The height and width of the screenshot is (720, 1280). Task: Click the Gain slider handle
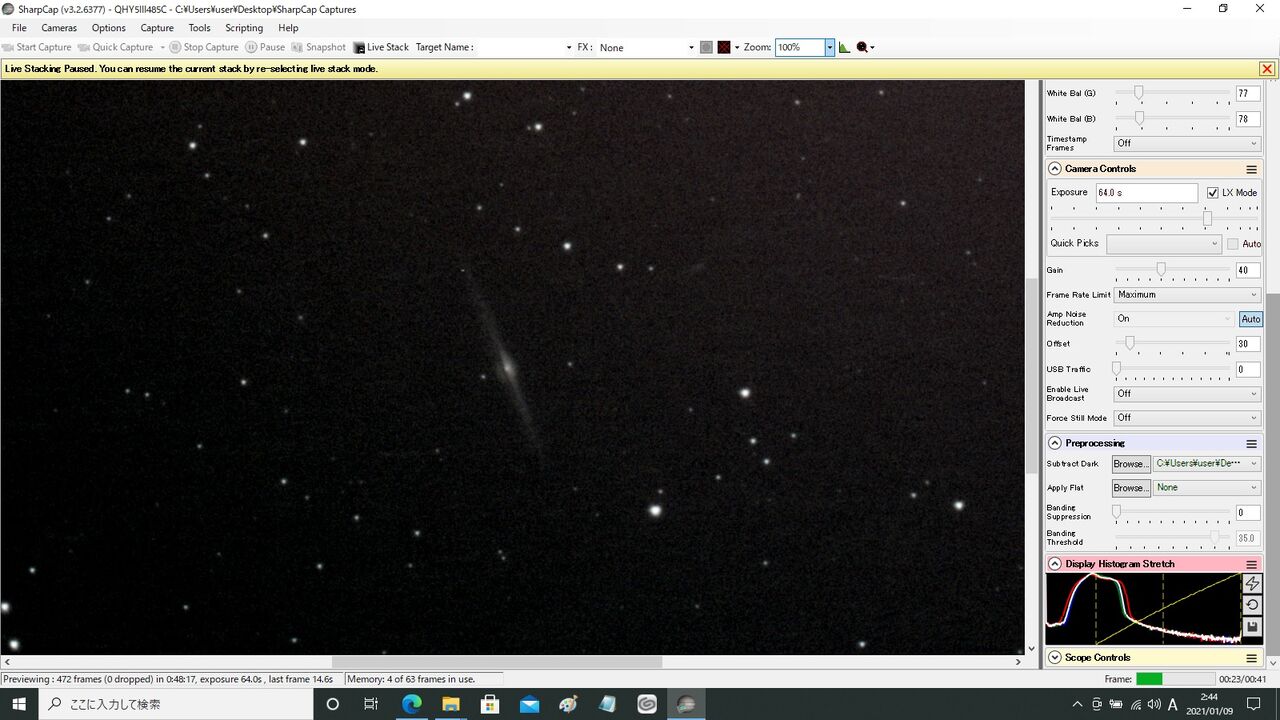[1161, 269]
